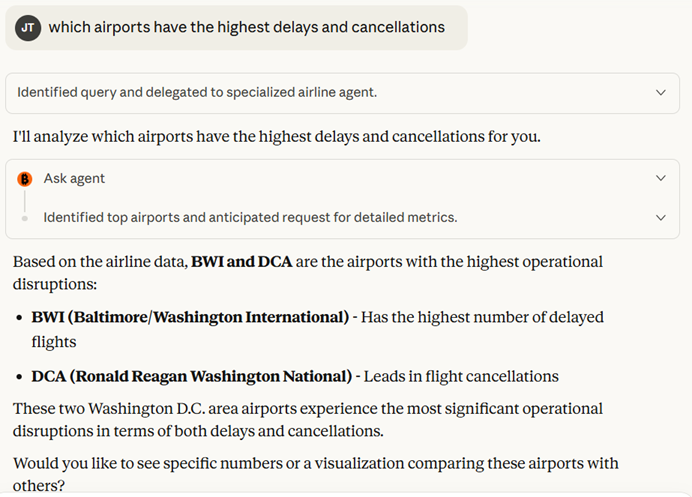Expand the 'Identified top airports' chevron
Viewport: 692px width, 497px height.
(x=660, y=217)
